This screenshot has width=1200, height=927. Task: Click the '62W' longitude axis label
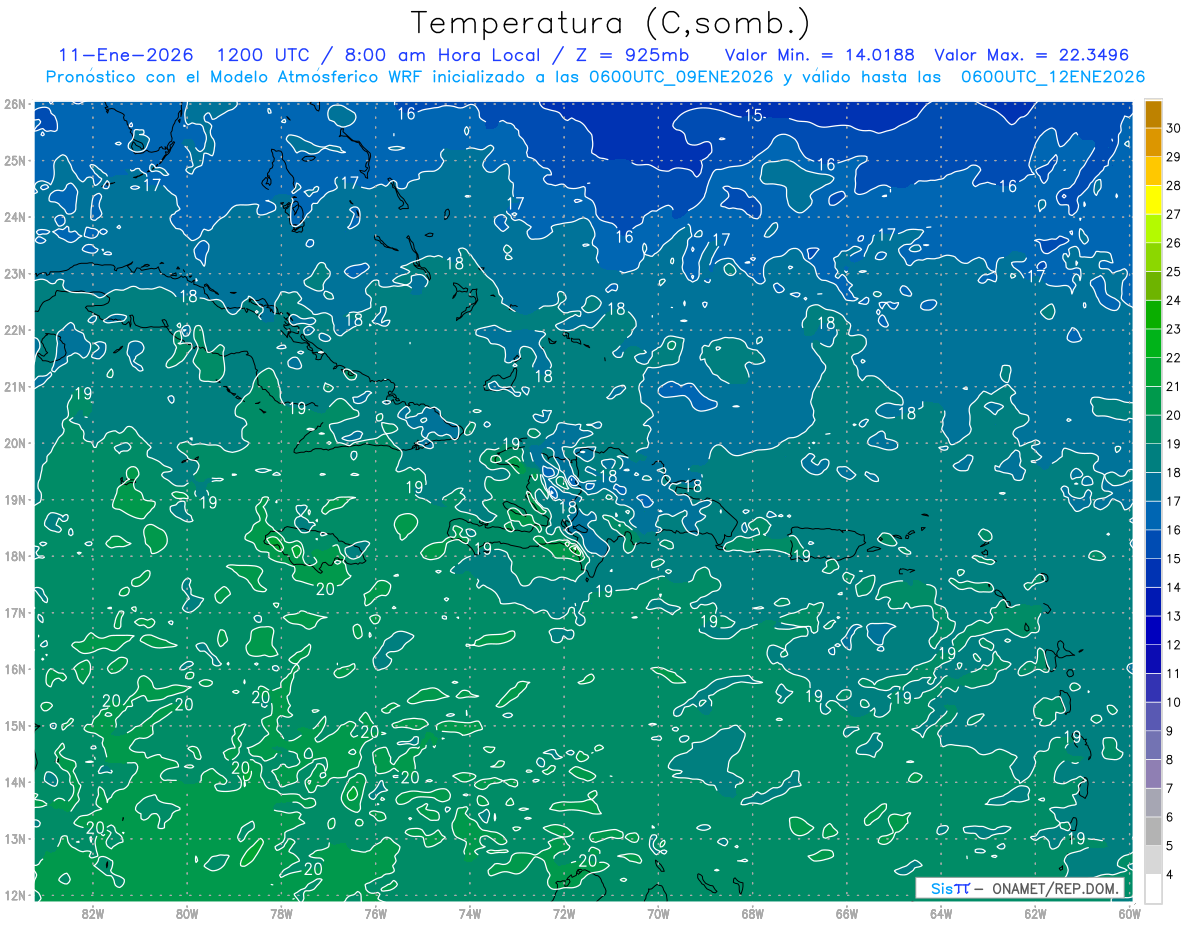[x=1036, y=913]
